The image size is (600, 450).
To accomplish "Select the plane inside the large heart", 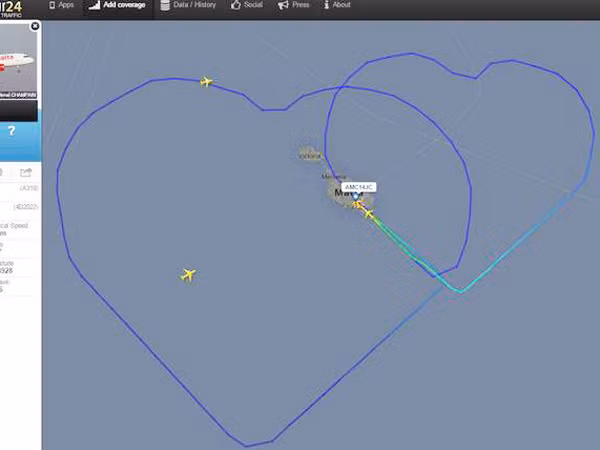I will pyautogui.click(x=188, y=275).
